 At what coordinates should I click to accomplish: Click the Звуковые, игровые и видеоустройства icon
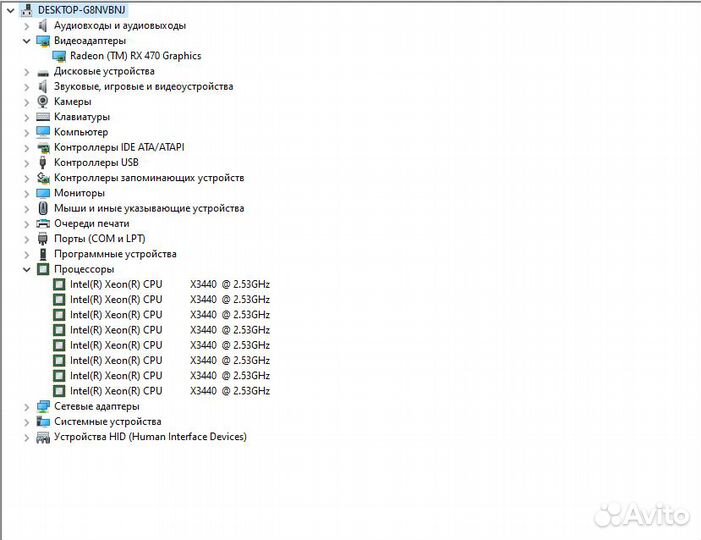click(x=43, y=86)
